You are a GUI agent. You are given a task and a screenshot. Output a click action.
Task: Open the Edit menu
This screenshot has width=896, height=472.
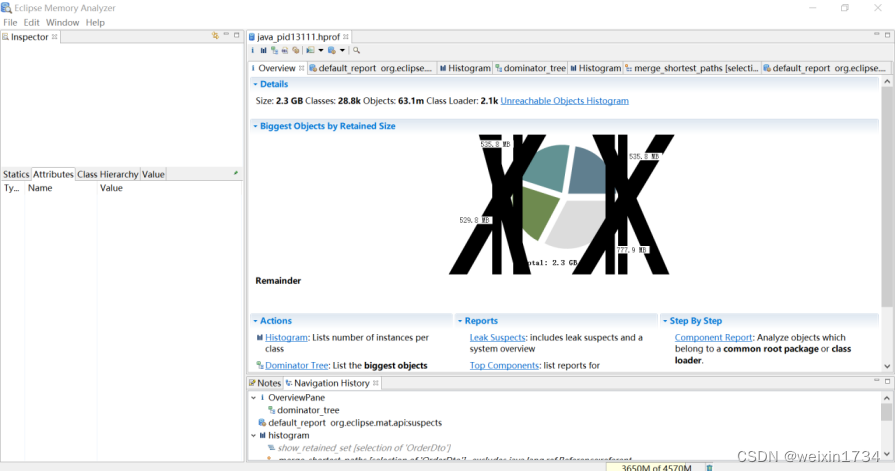(31, 22)
